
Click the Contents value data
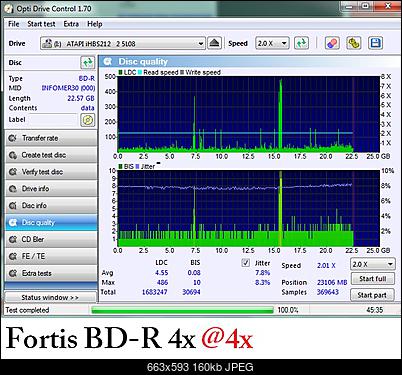tap(88, 108)
